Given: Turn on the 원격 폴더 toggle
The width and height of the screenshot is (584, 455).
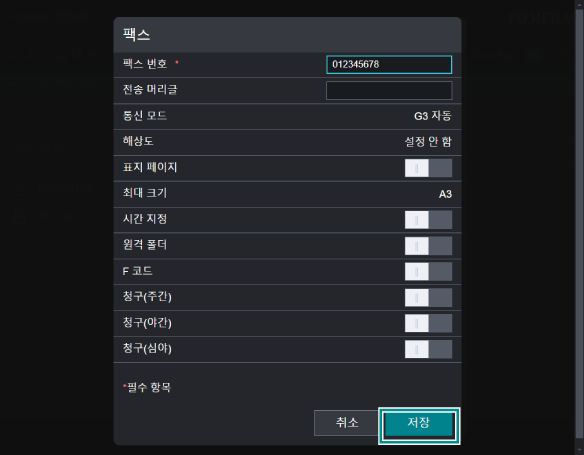Looking at the screenshot, I should [428, 246].
